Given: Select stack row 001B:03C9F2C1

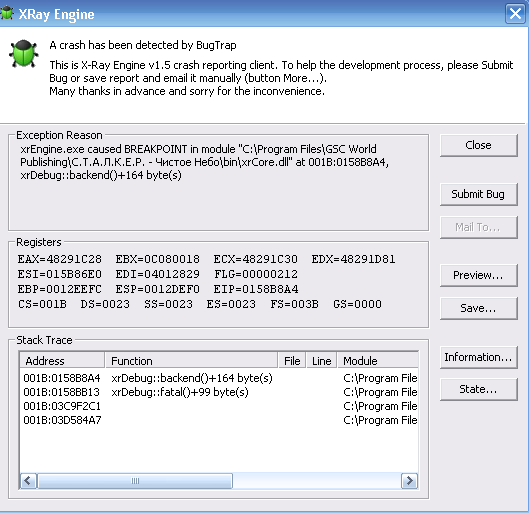Looking at the screenshot, I should click(x=219, y=406).
